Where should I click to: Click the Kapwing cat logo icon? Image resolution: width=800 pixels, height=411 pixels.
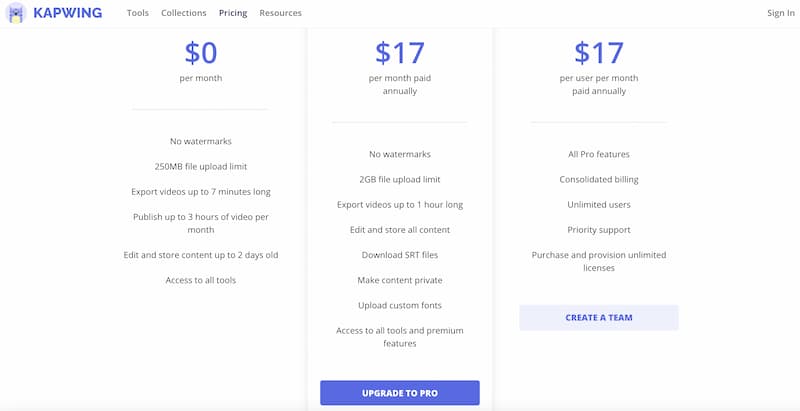pos(16,14)
